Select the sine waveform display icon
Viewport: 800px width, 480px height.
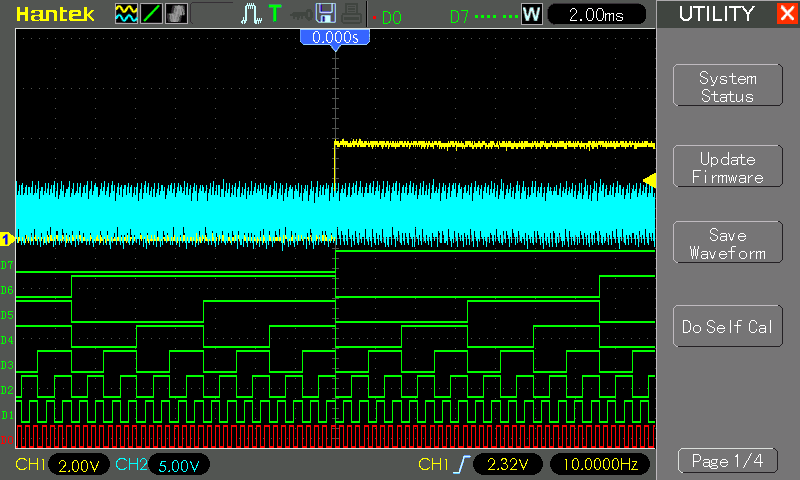(126, 14)
